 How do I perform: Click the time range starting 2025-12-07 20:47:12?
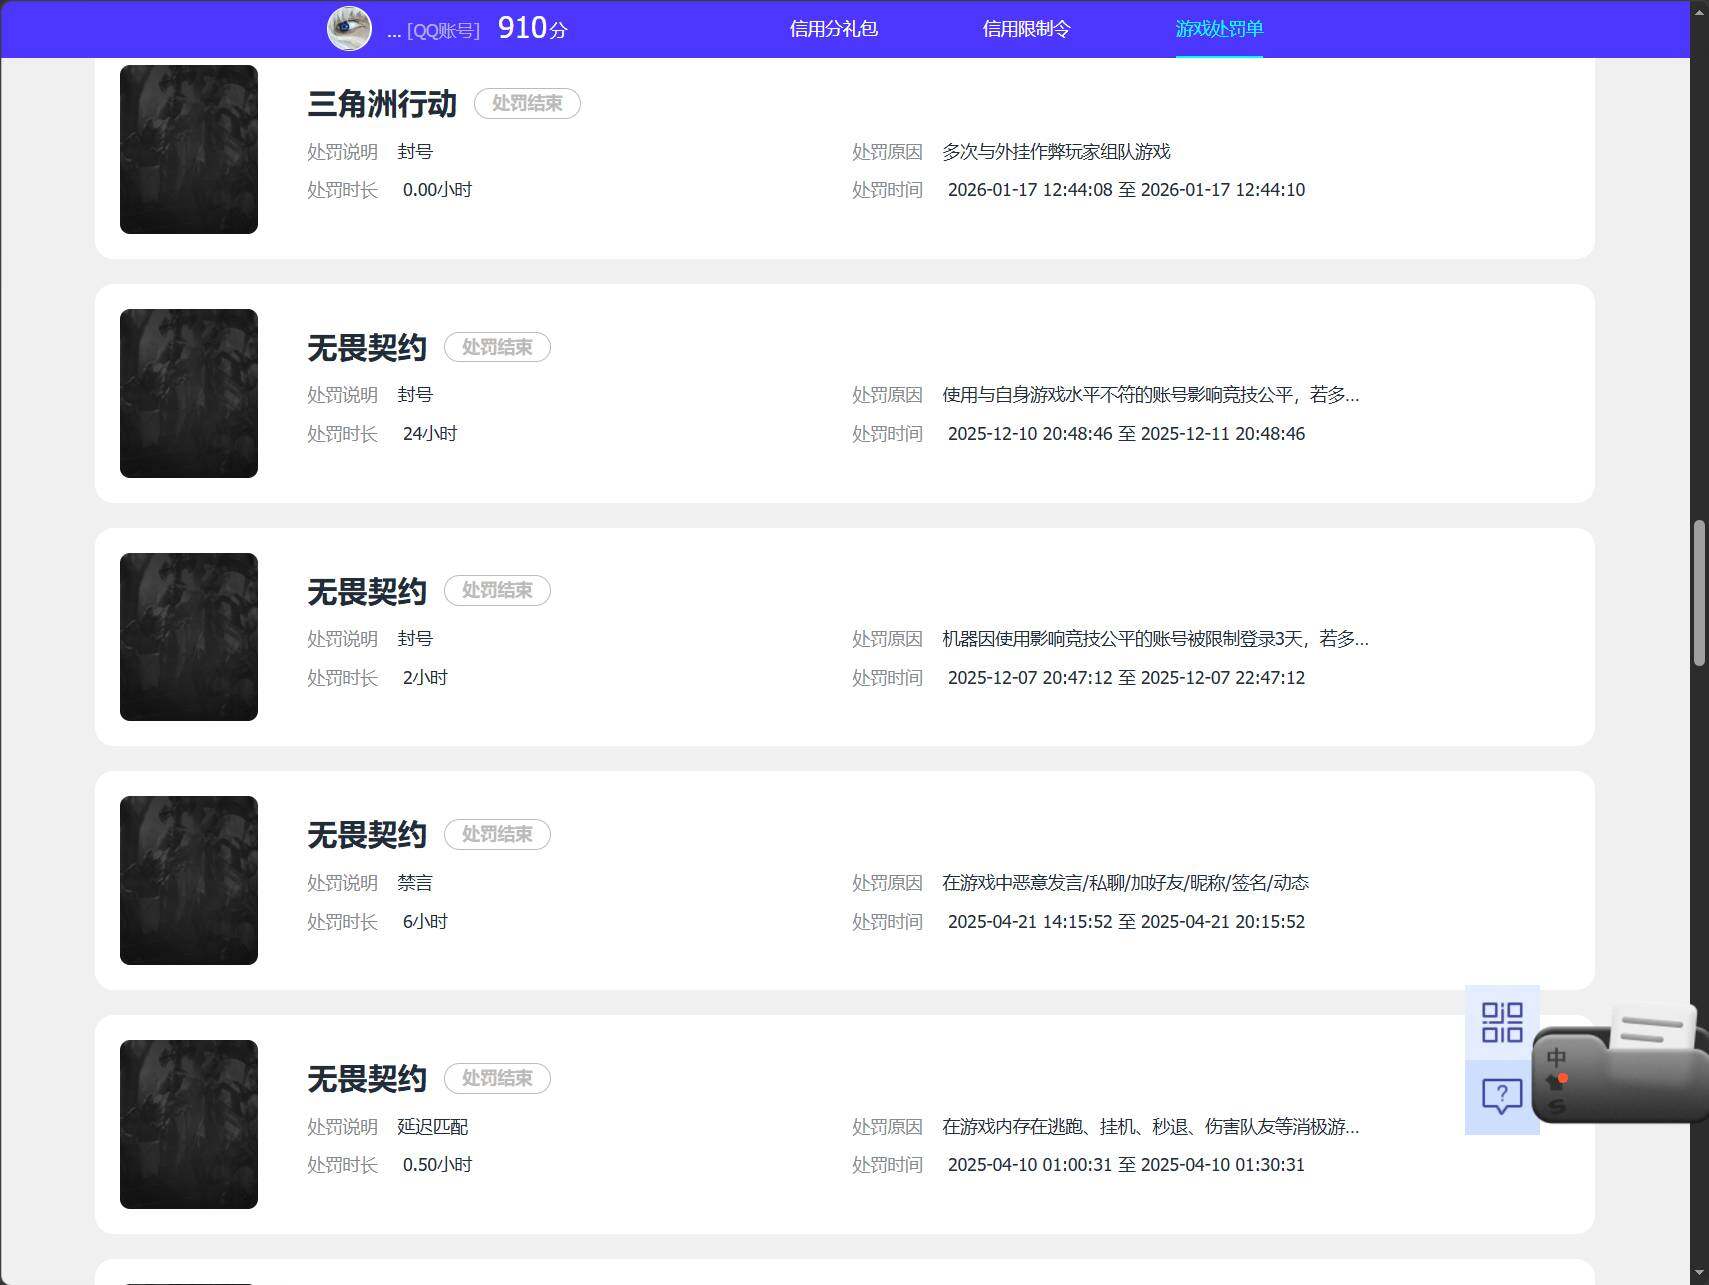pos(1126,677)
